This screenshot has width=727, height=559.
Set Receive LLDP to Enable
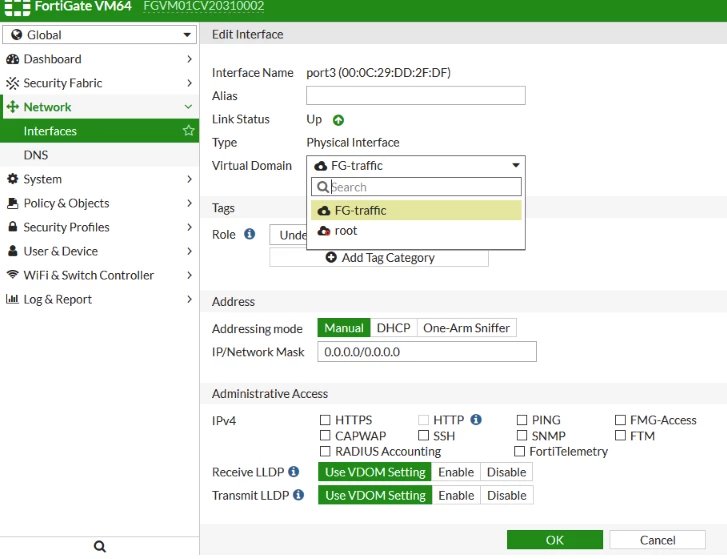(456, 472)
